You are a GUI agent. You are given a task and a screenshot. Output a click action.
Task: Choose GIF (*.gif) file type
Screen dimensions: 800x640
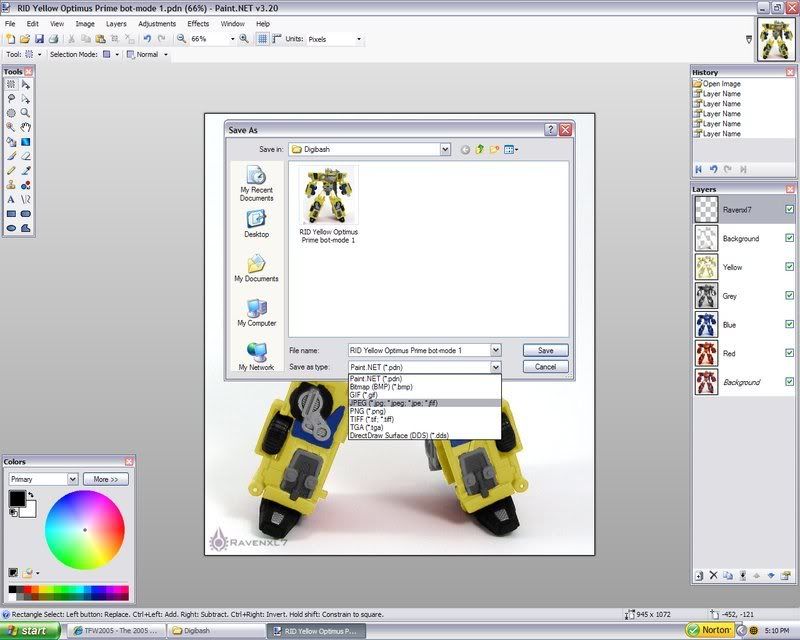tap(424, 395)
